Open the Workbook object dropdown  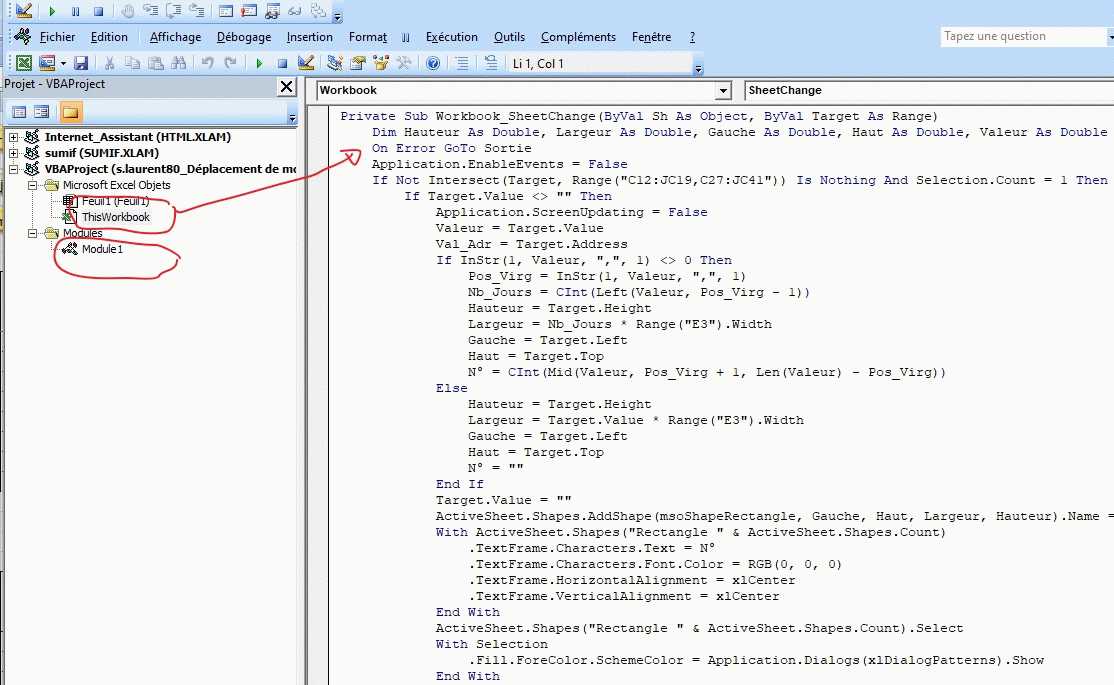(x=723, y=91)
